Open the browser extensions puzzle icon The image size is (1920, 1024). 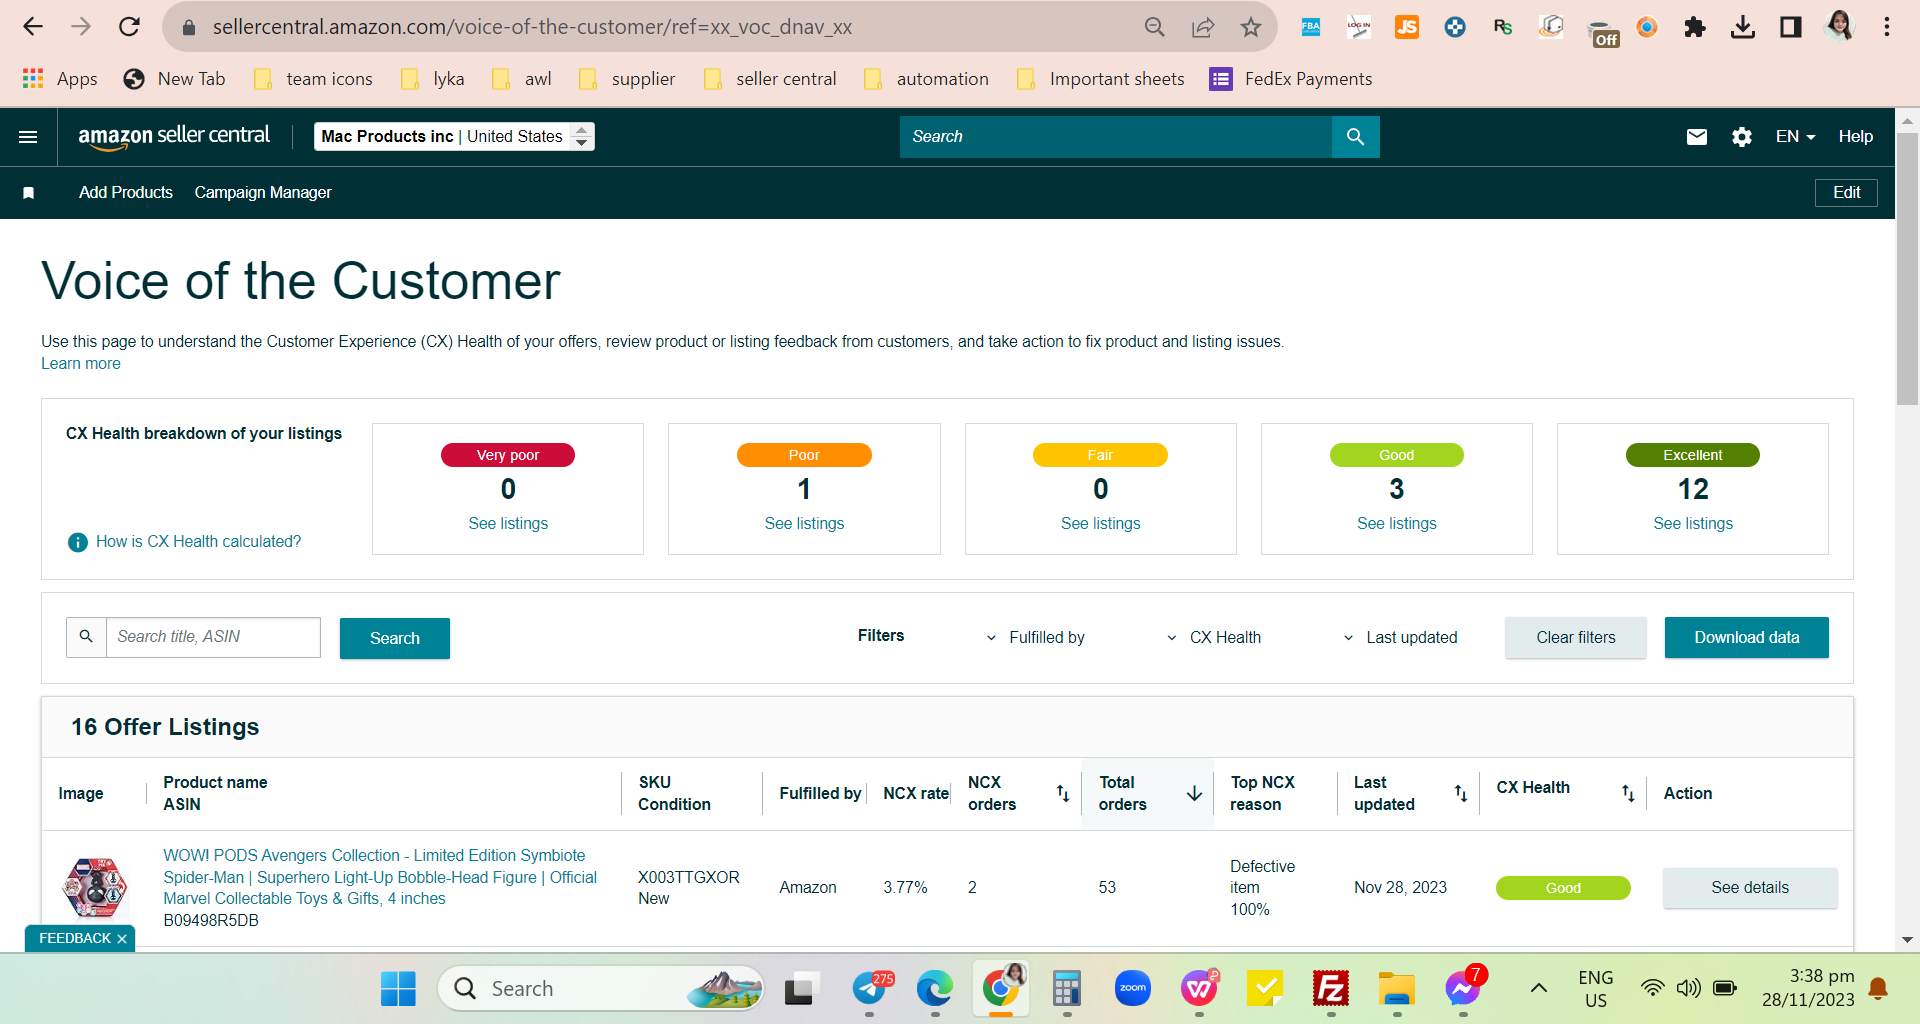[x=1695, y=27]
